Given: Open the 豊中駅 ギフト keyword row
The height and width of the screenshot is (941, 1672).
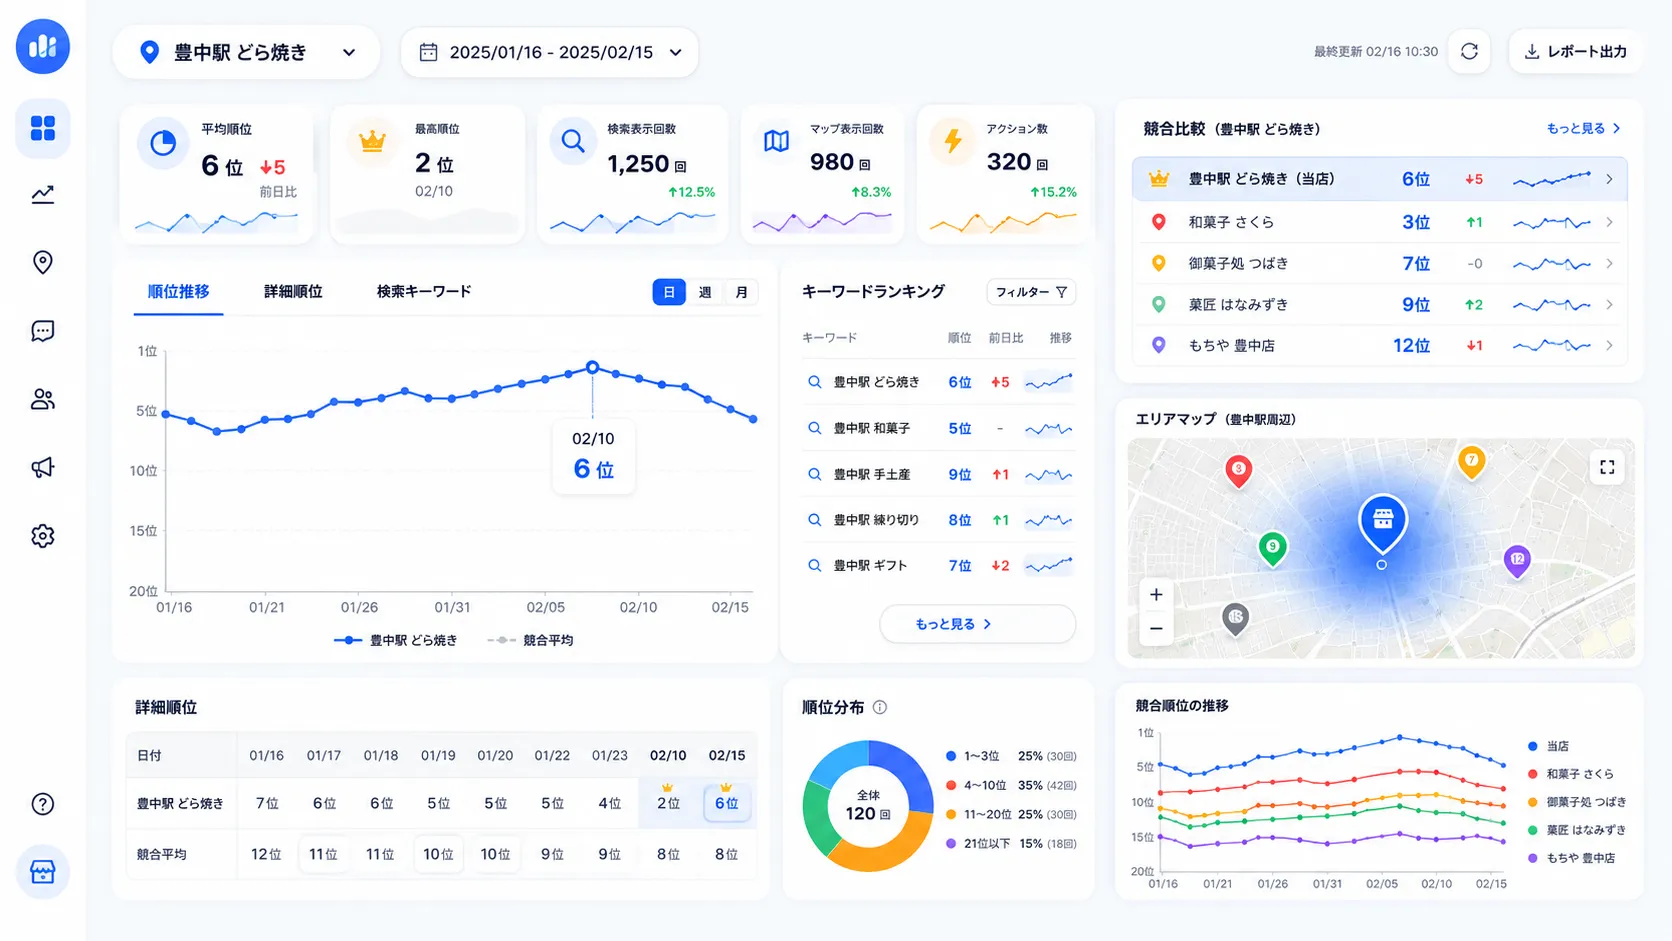Looking at the screenshot, I should point(938,566).
